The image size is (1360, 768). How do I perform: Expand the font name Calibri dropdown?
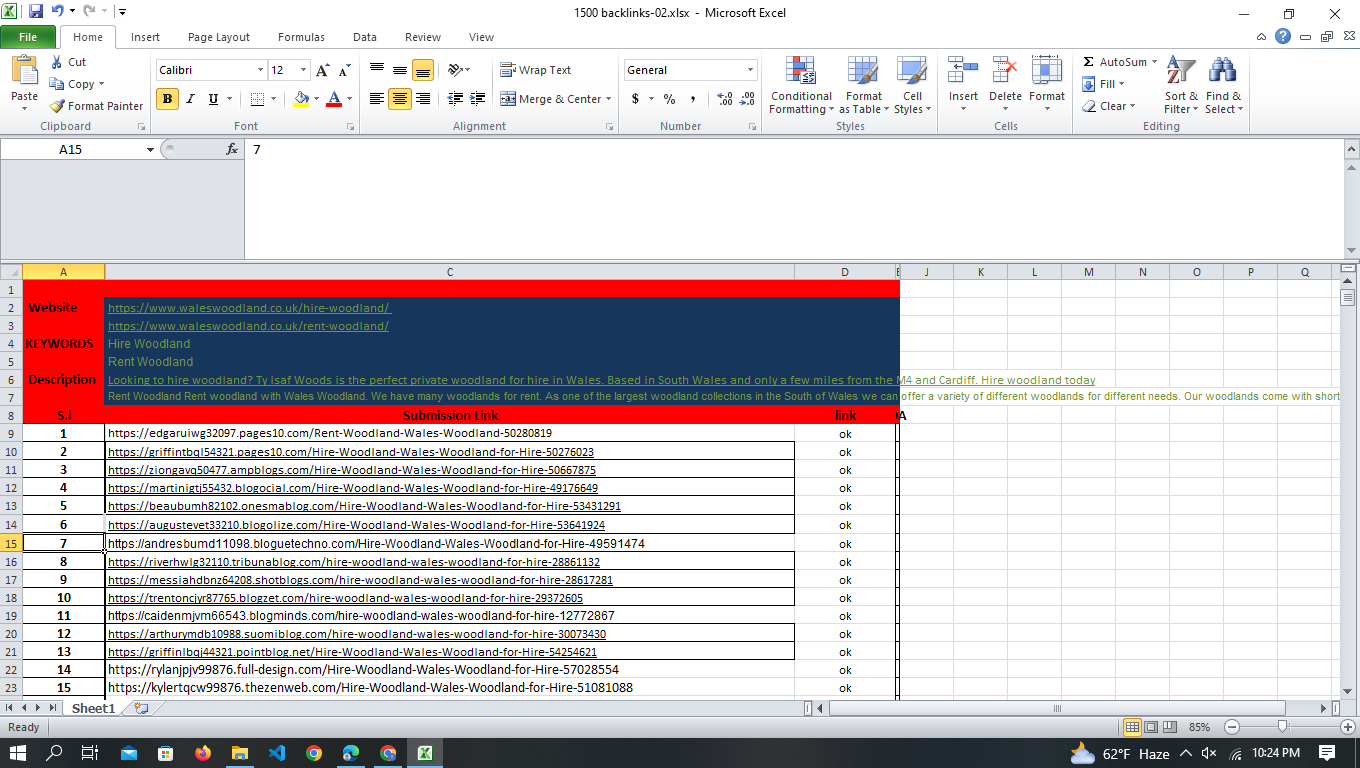(x=260, y=70)
